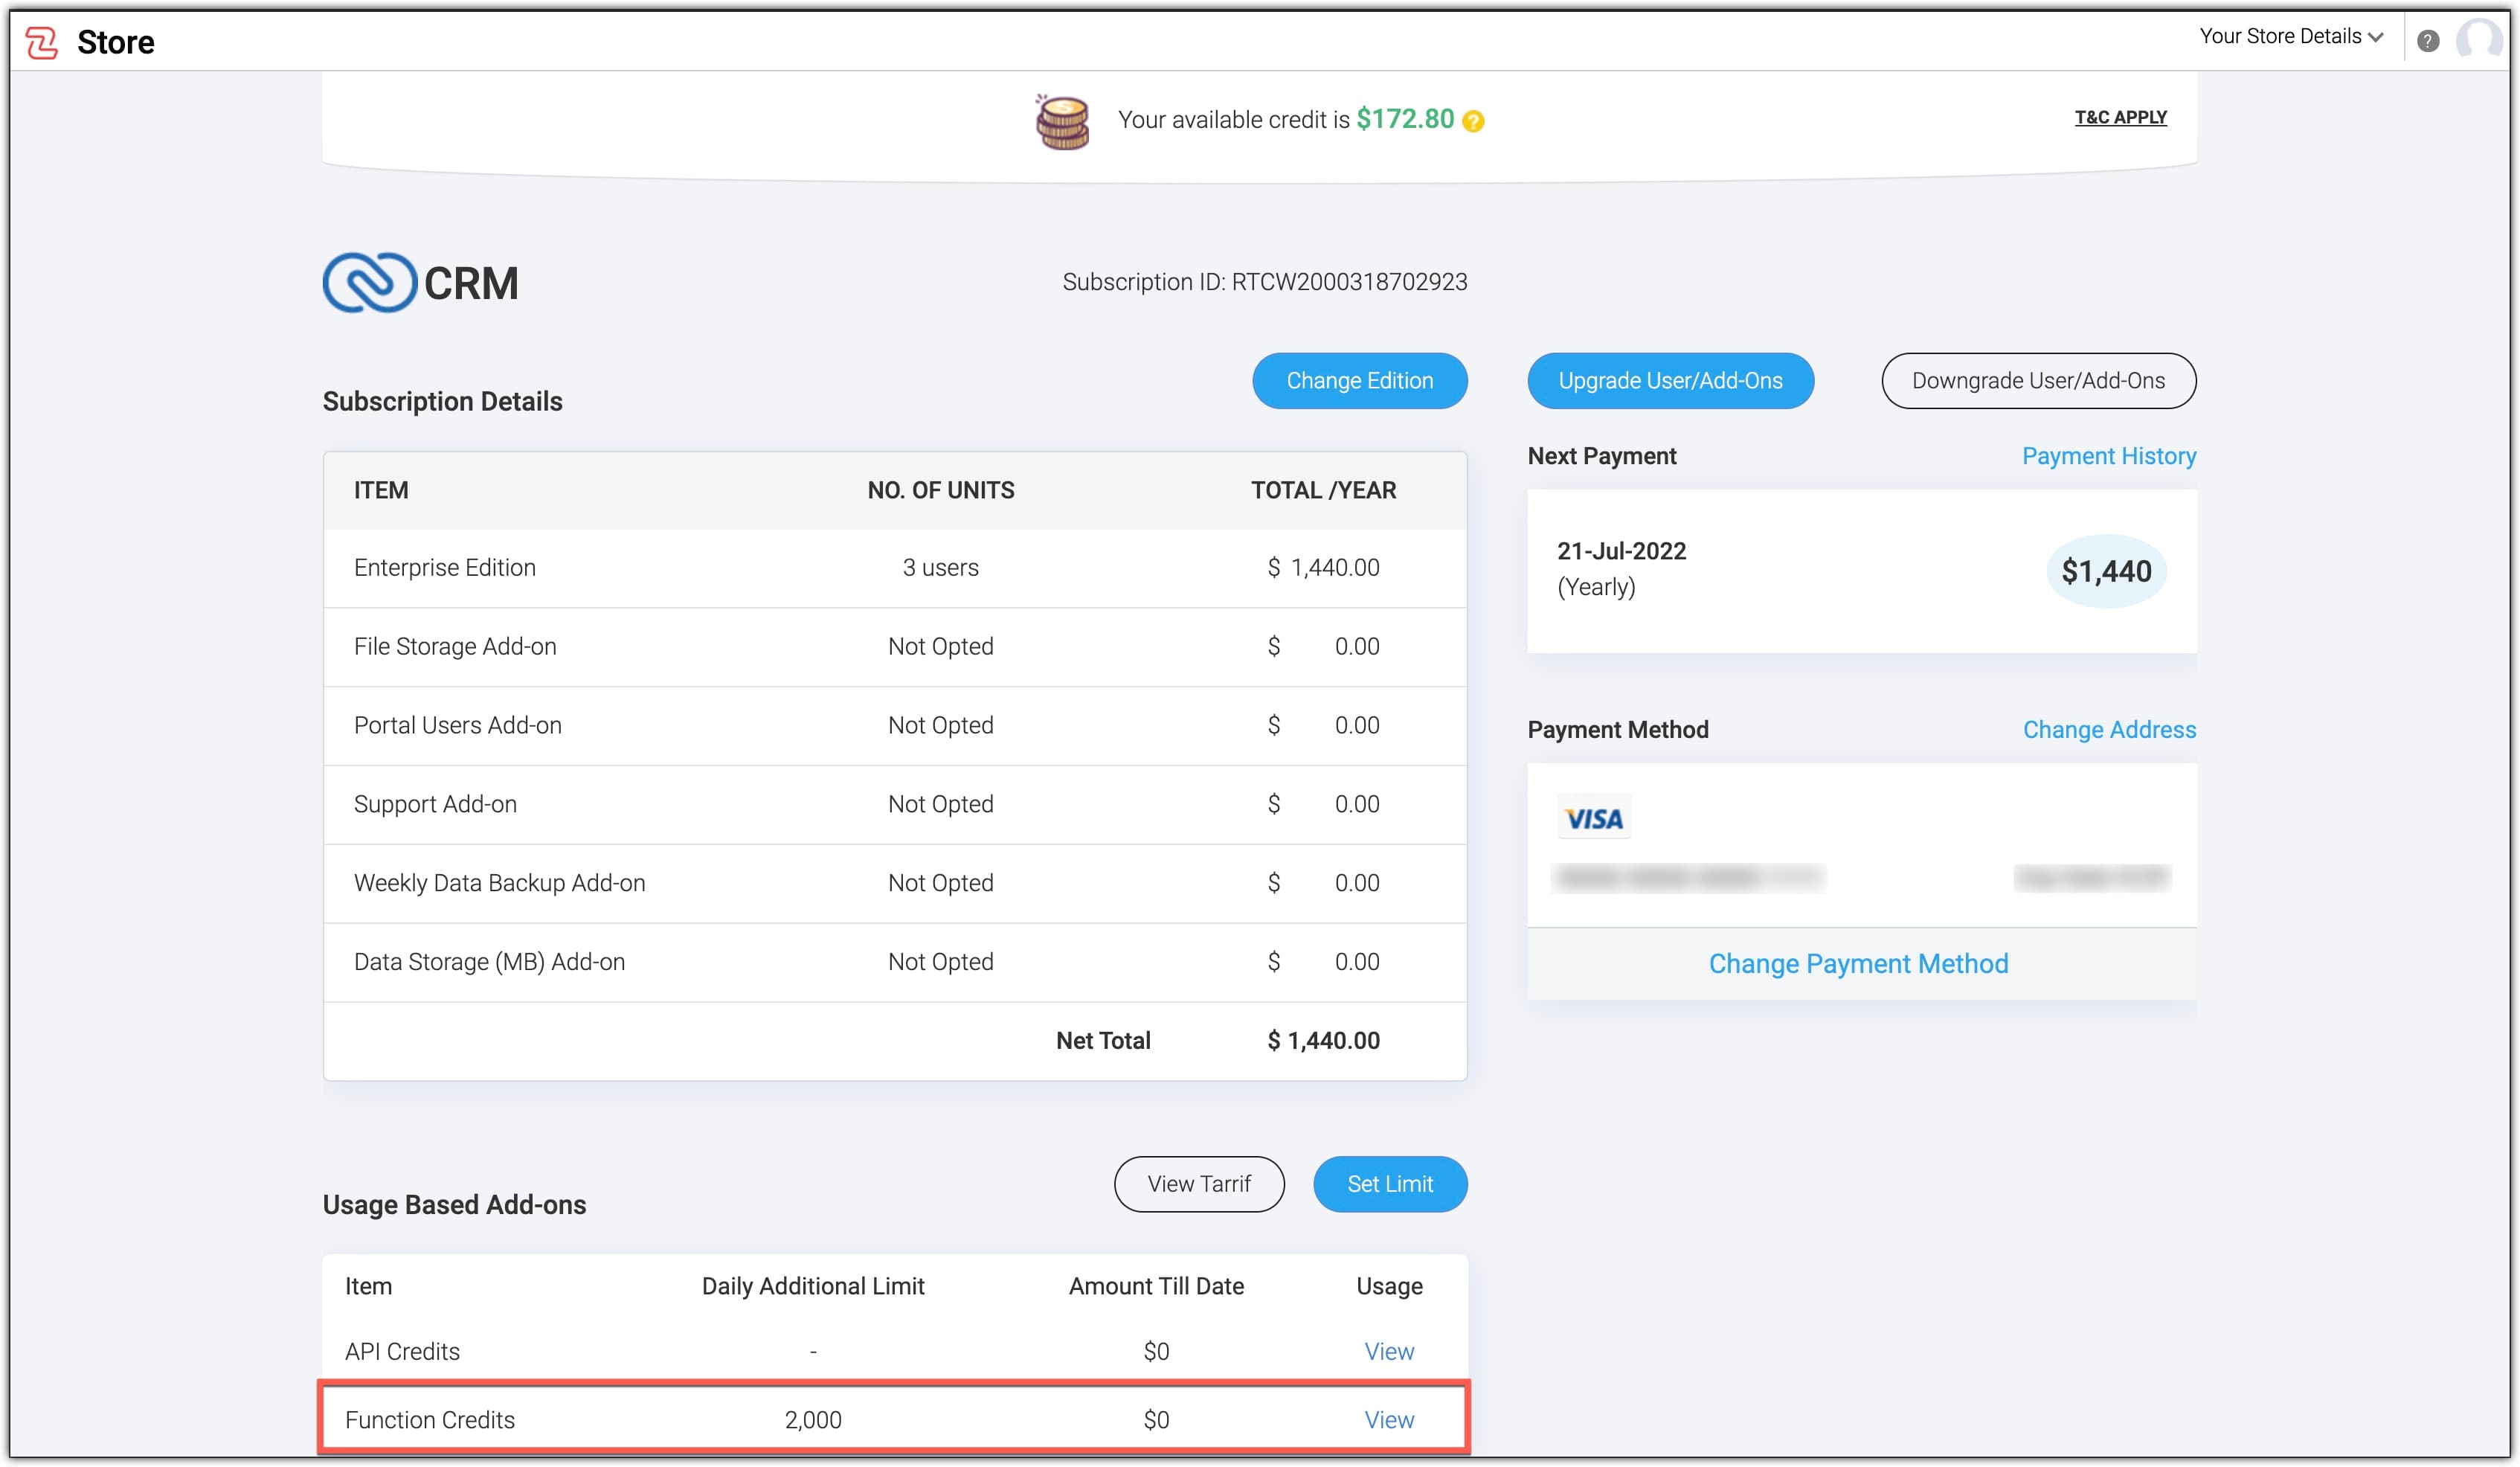The height and width of the screenshot is (1467, 2520).
Task: Click the 3 users cell
Action: tap(940, 567)
